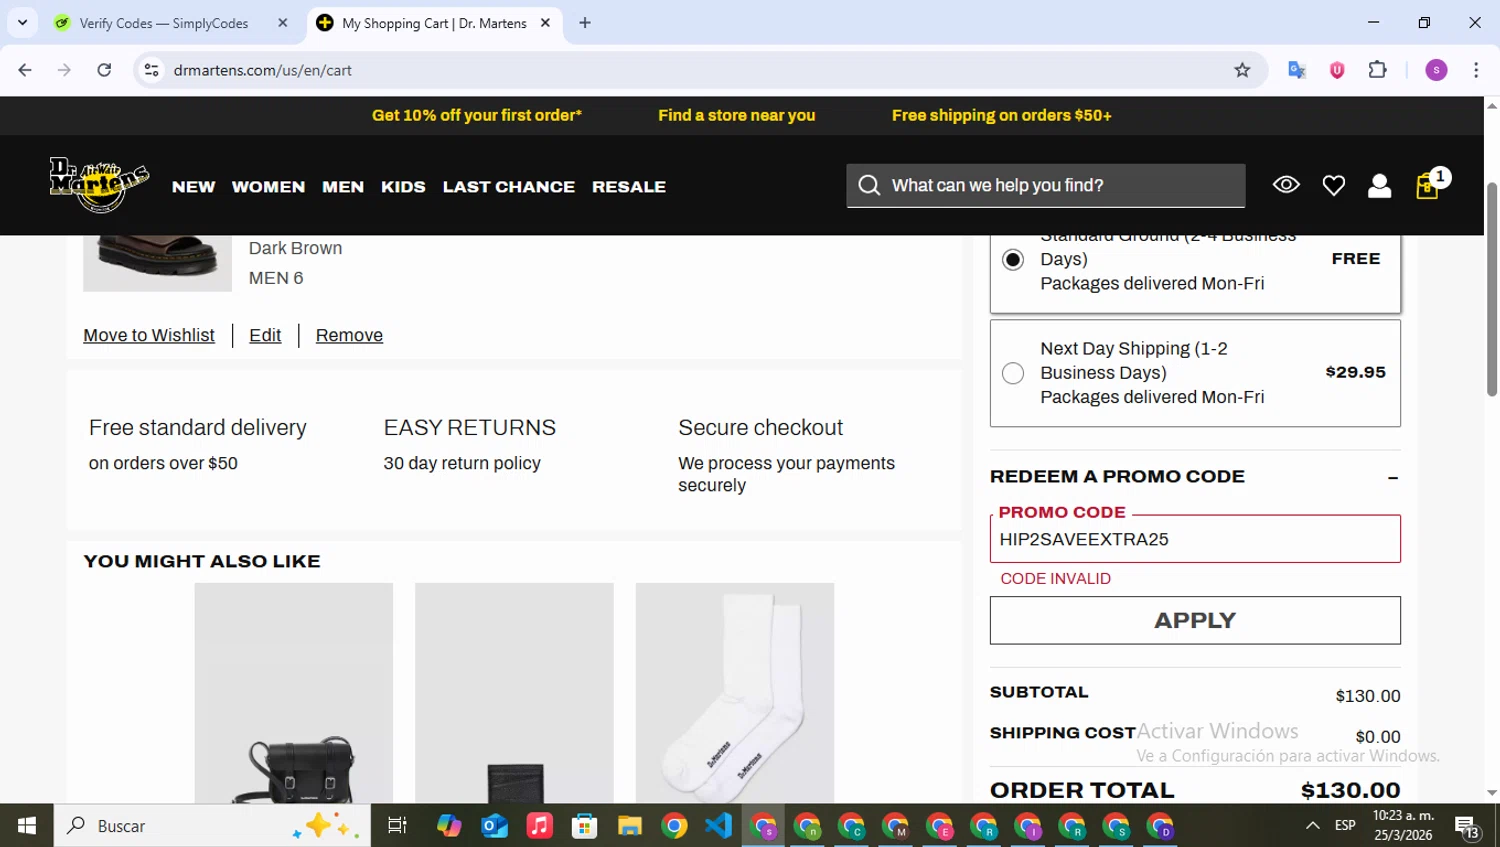Open the MEN menu

point(343,187)
